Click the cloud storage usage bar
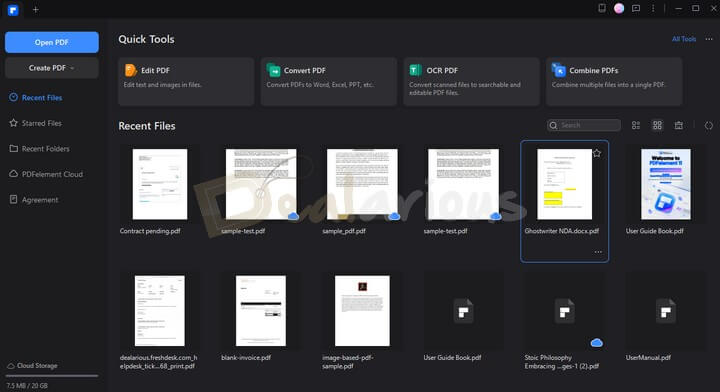Viewport: 720px width, 392px height. tap(52, 375)
